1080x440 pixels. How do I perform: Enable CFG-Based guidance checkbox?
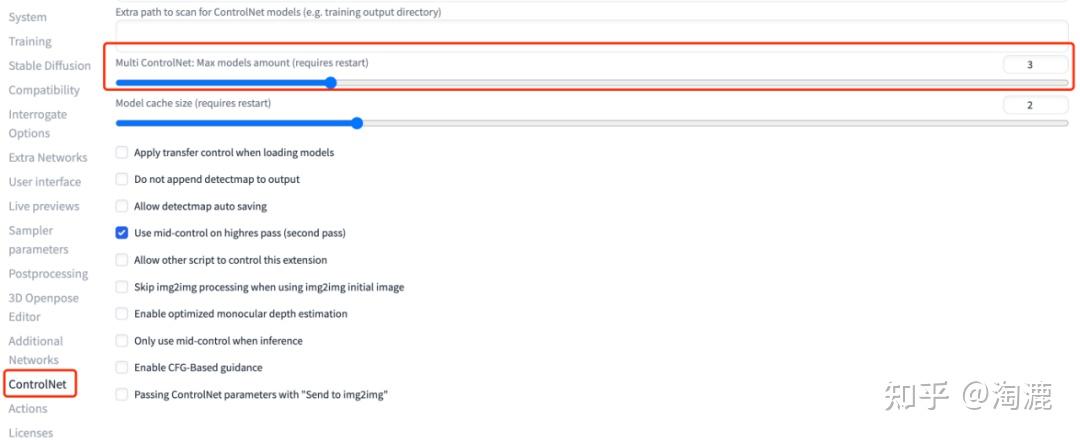point(122,368)
